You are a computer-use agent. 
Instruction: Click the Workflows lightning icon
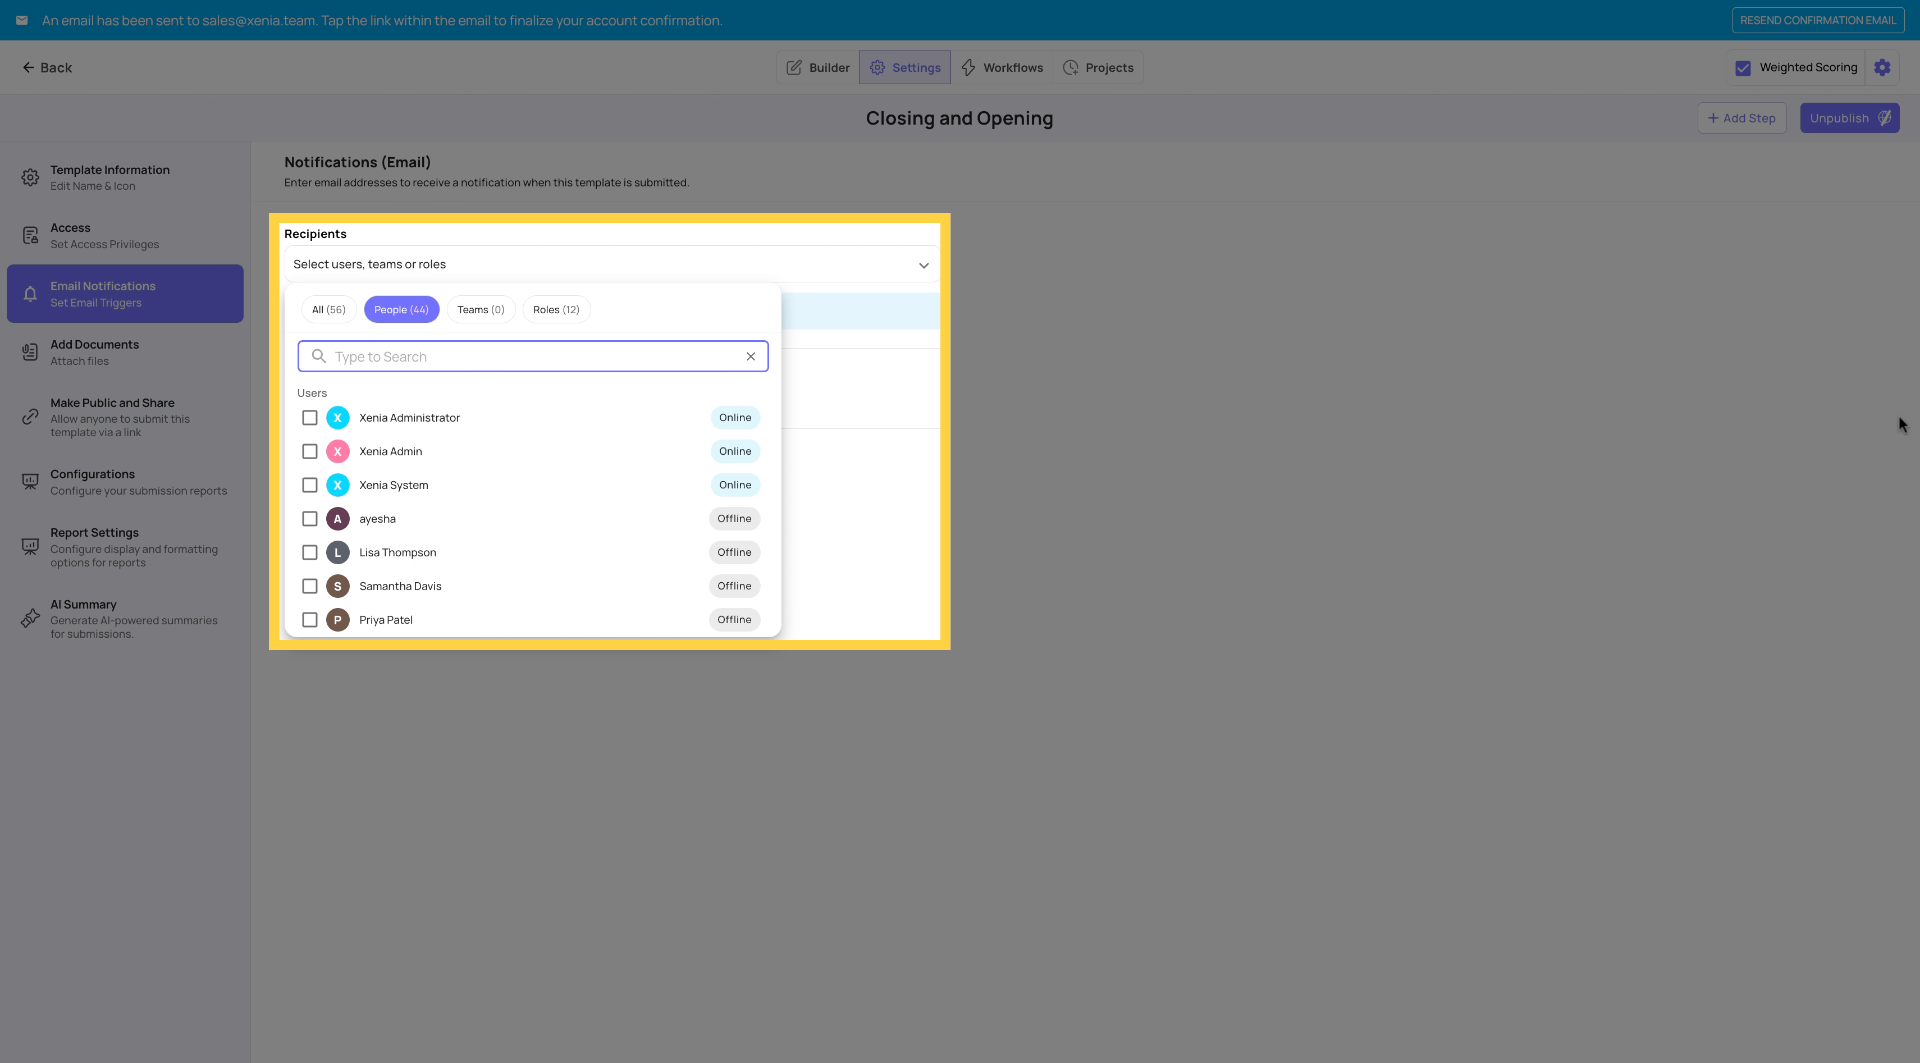[968, 68]
